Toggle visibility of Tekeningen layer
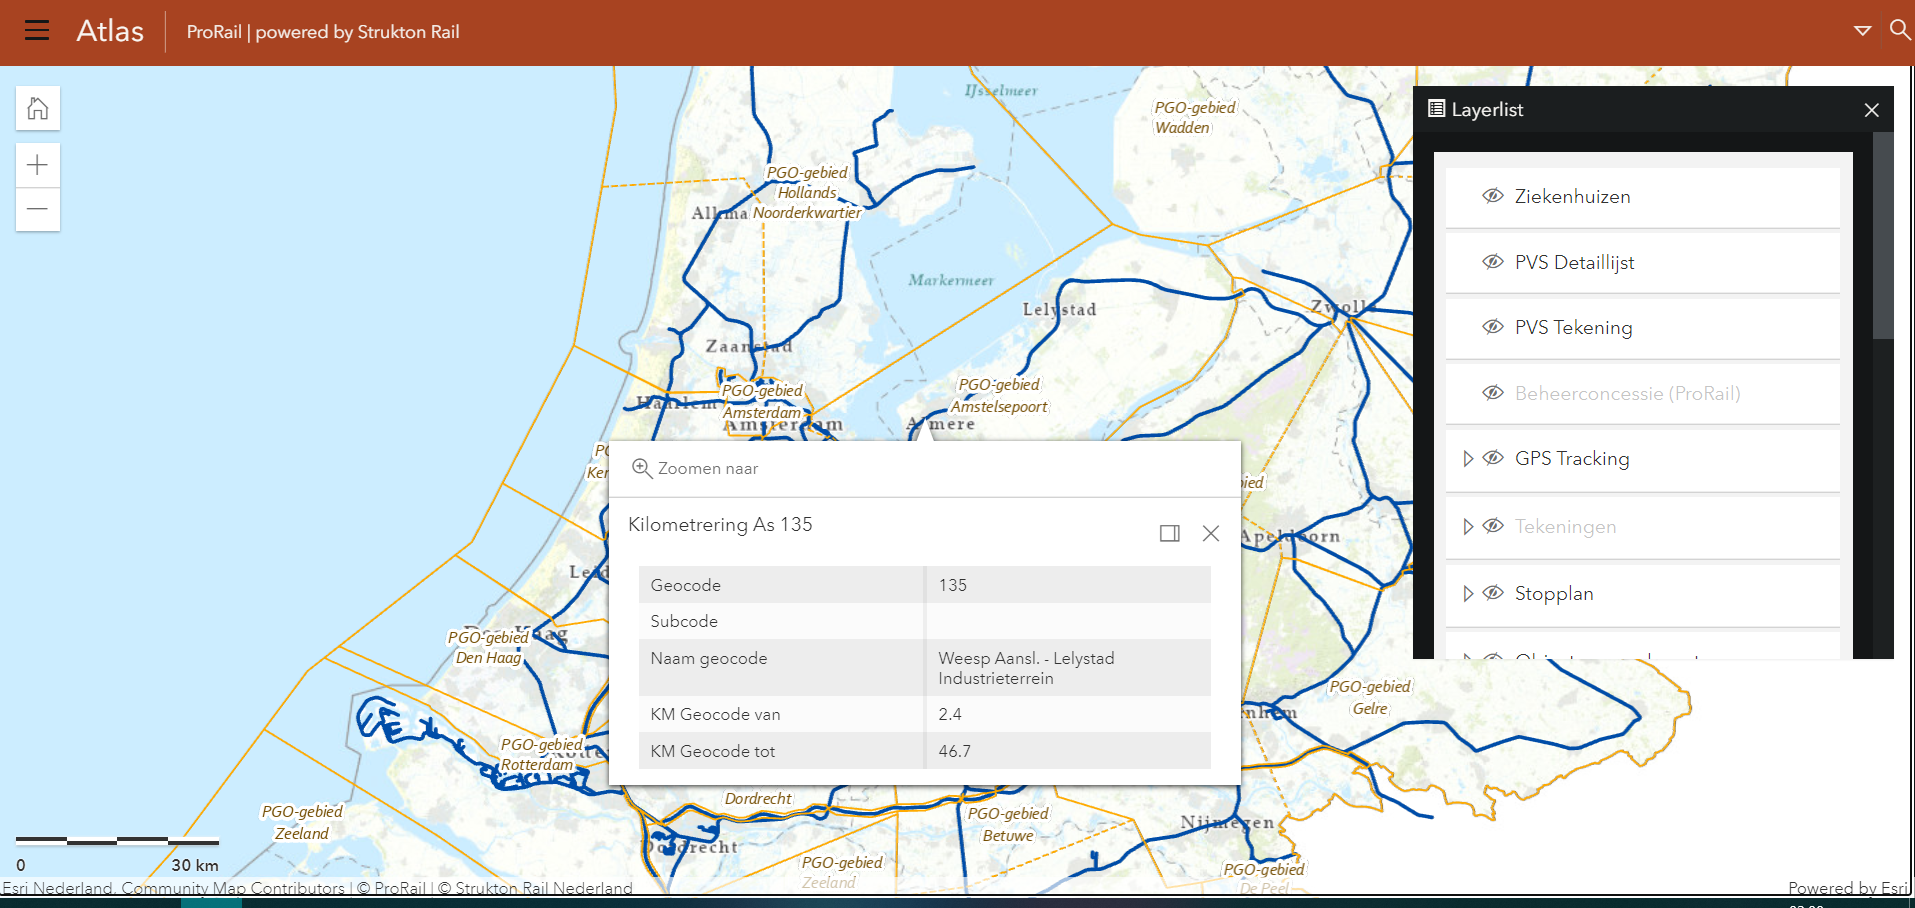1915x908 pixels. point(1493,526)
